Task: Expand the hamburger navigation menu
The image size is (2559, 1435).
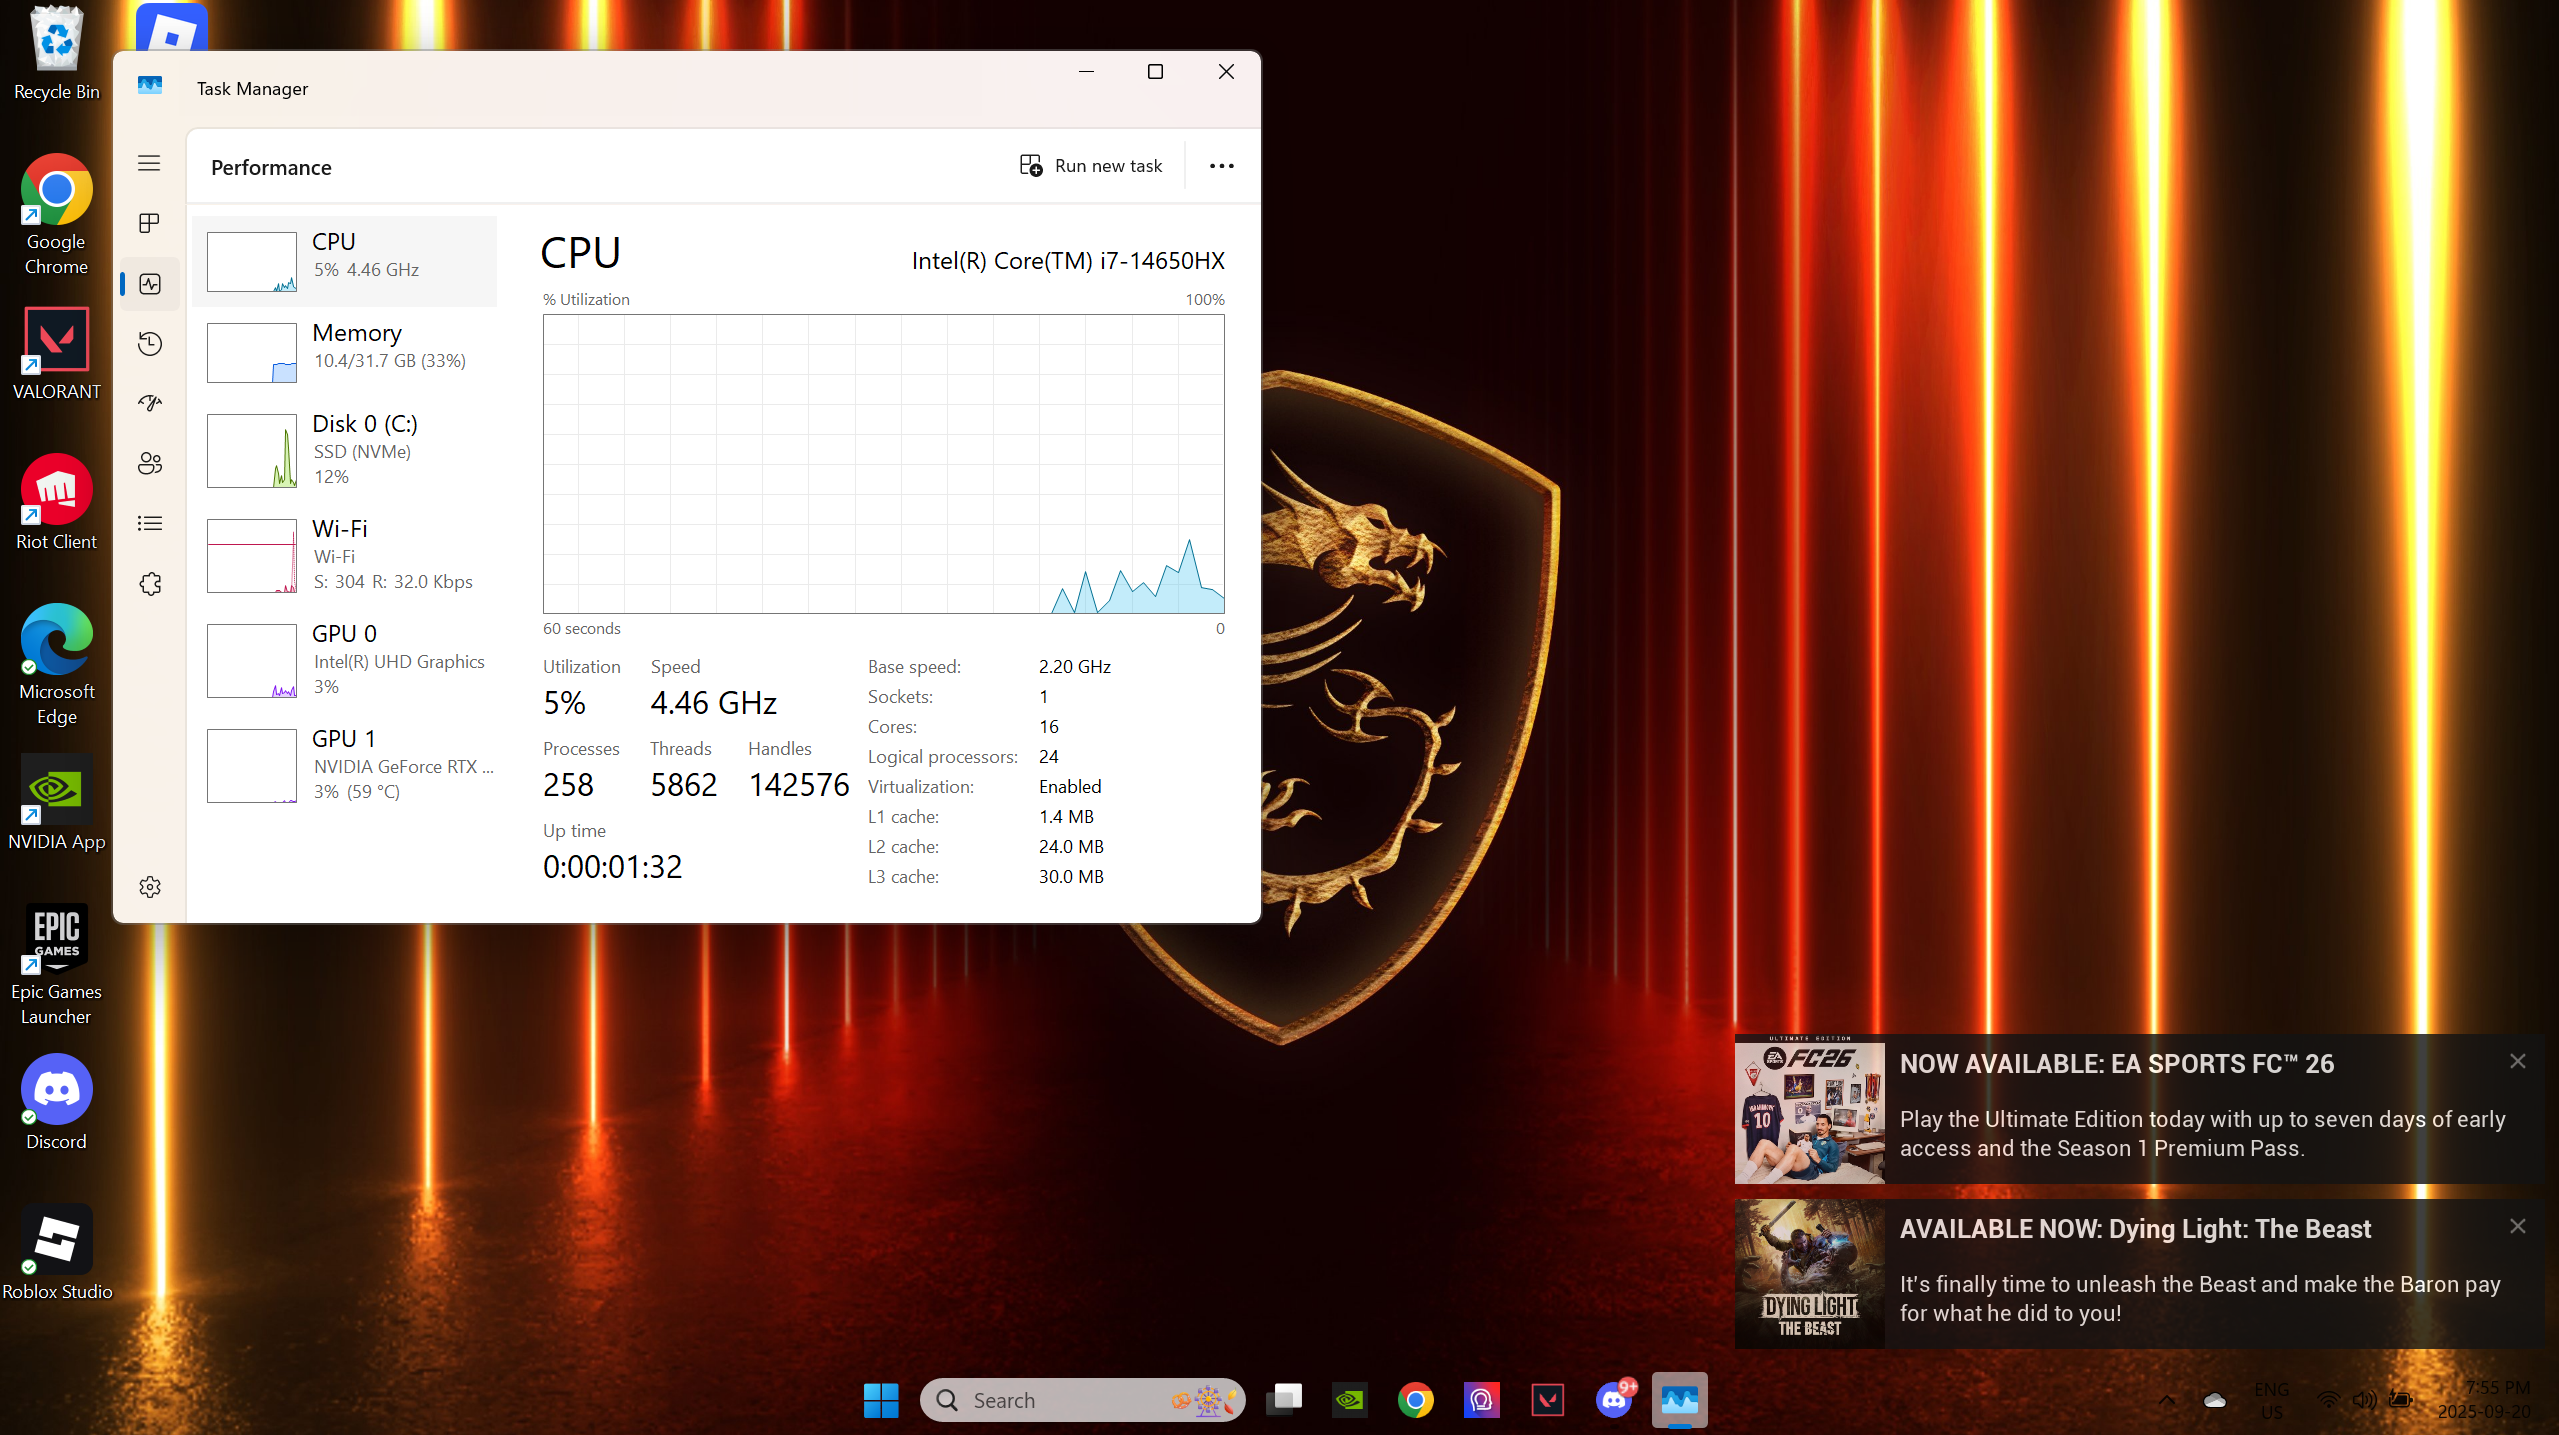Action: coord(149,163)
